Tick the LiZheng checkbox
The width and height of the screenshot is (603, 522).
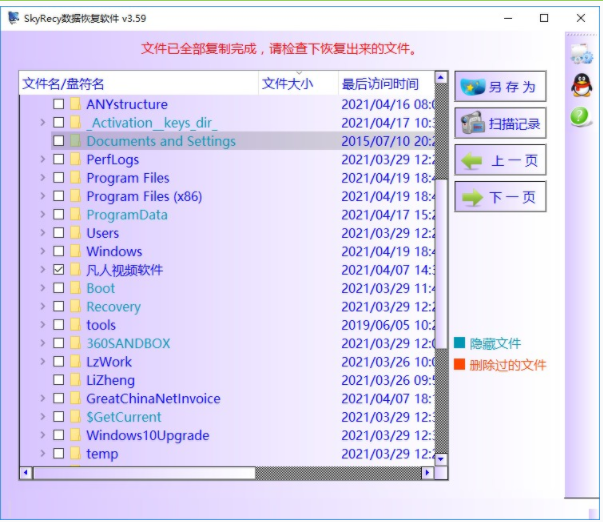[x=58, y=380]
